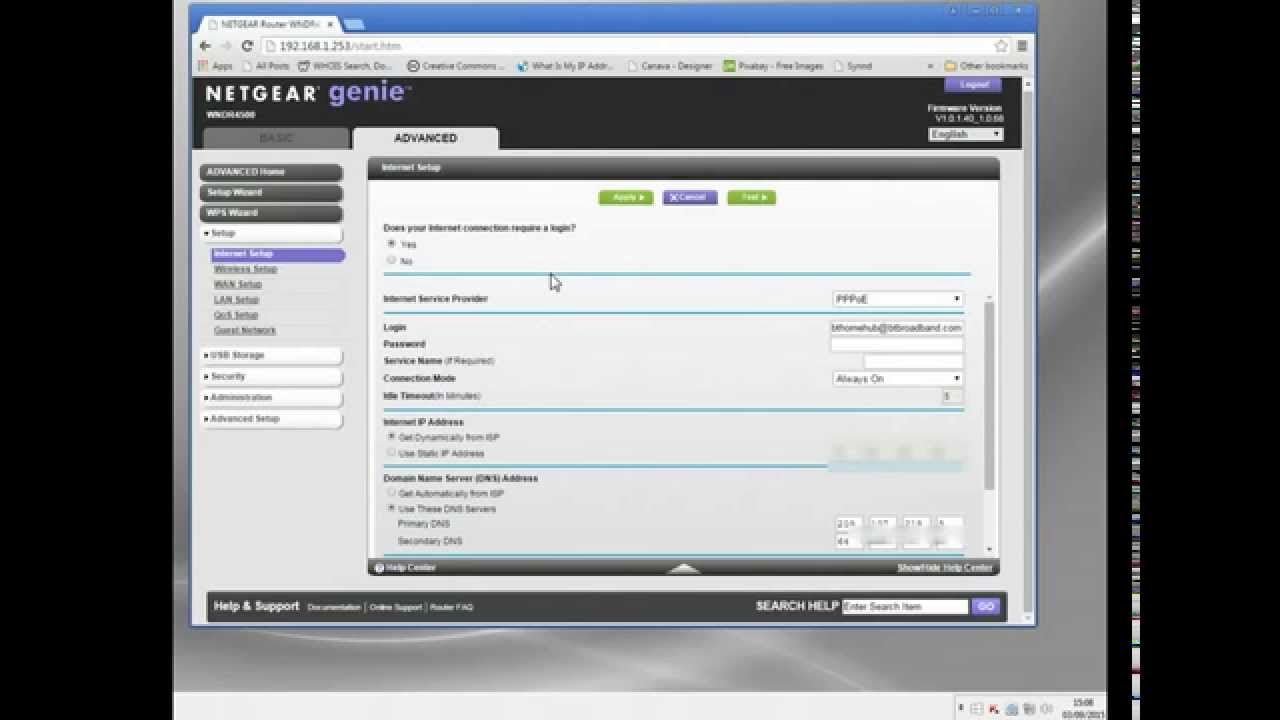This screenshot has height=720, width=1280.
Task: Close the NETGEAR Router tab
Action: (331, 23)
